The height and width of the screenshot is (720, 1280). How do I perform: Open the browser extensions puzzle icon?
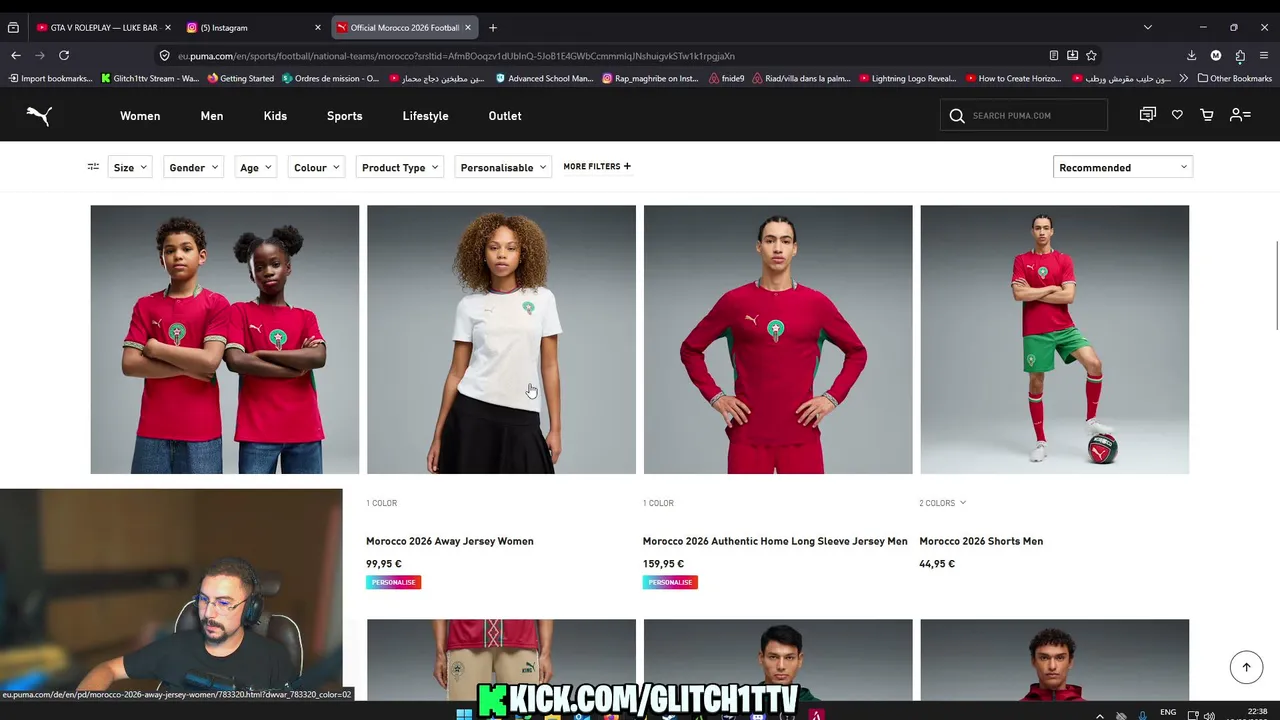(1240, 56)
